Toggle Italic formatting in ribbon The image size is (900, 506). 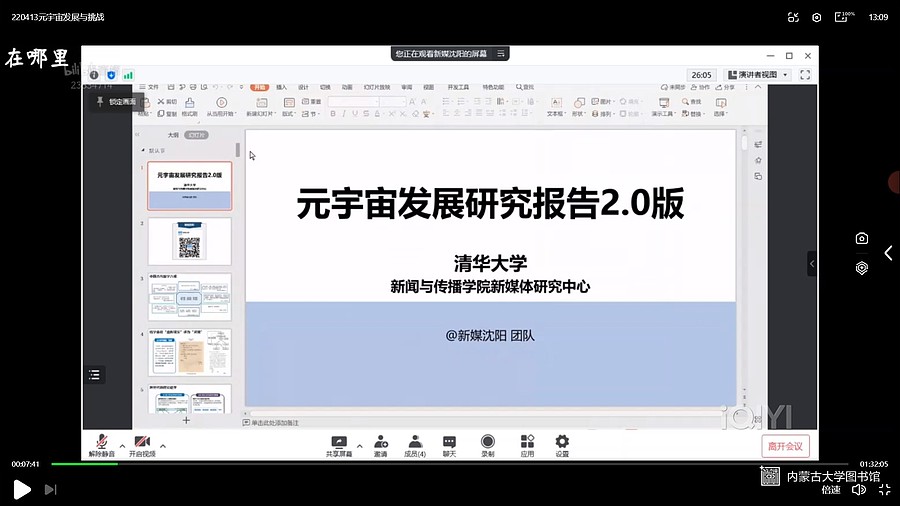(x=344, y=114)
